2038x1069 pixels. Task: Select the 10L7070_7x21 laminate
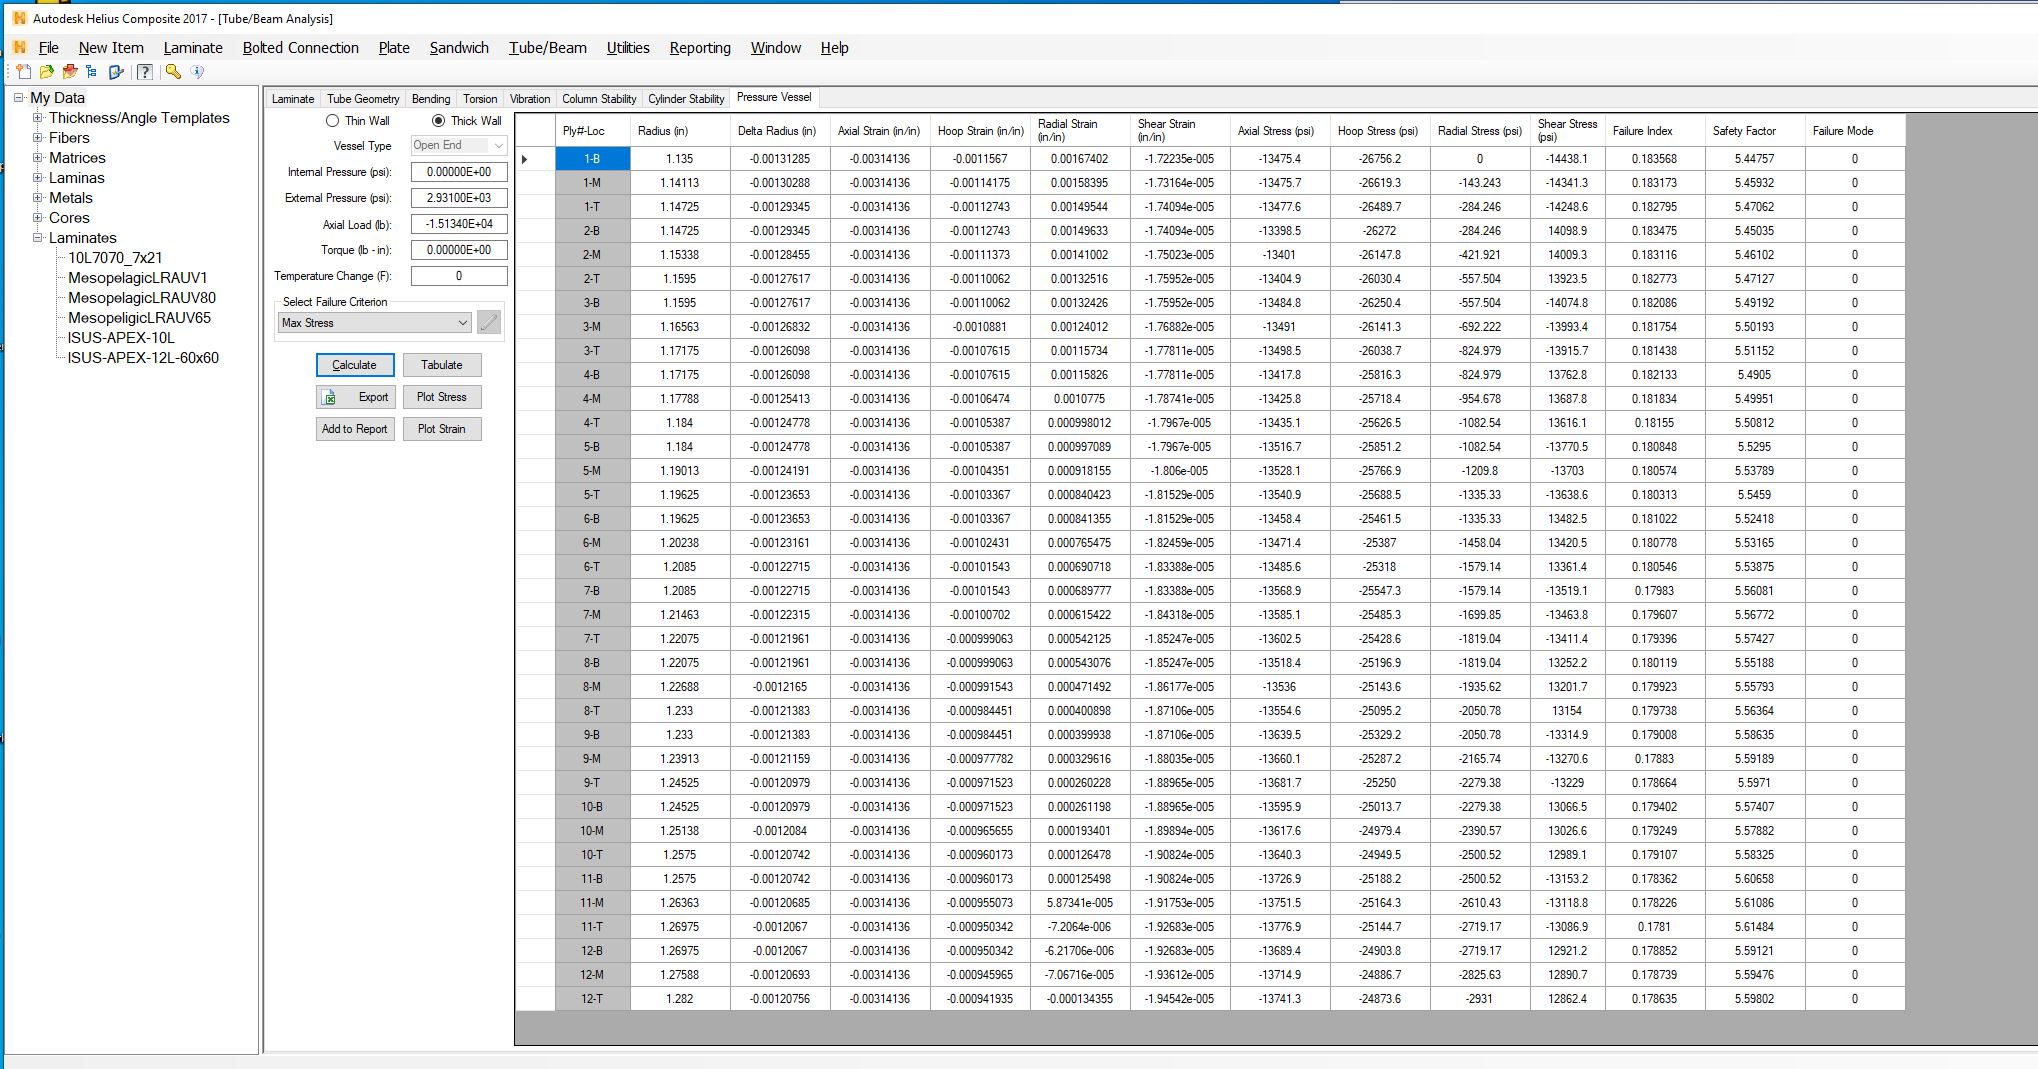point(115,258)
